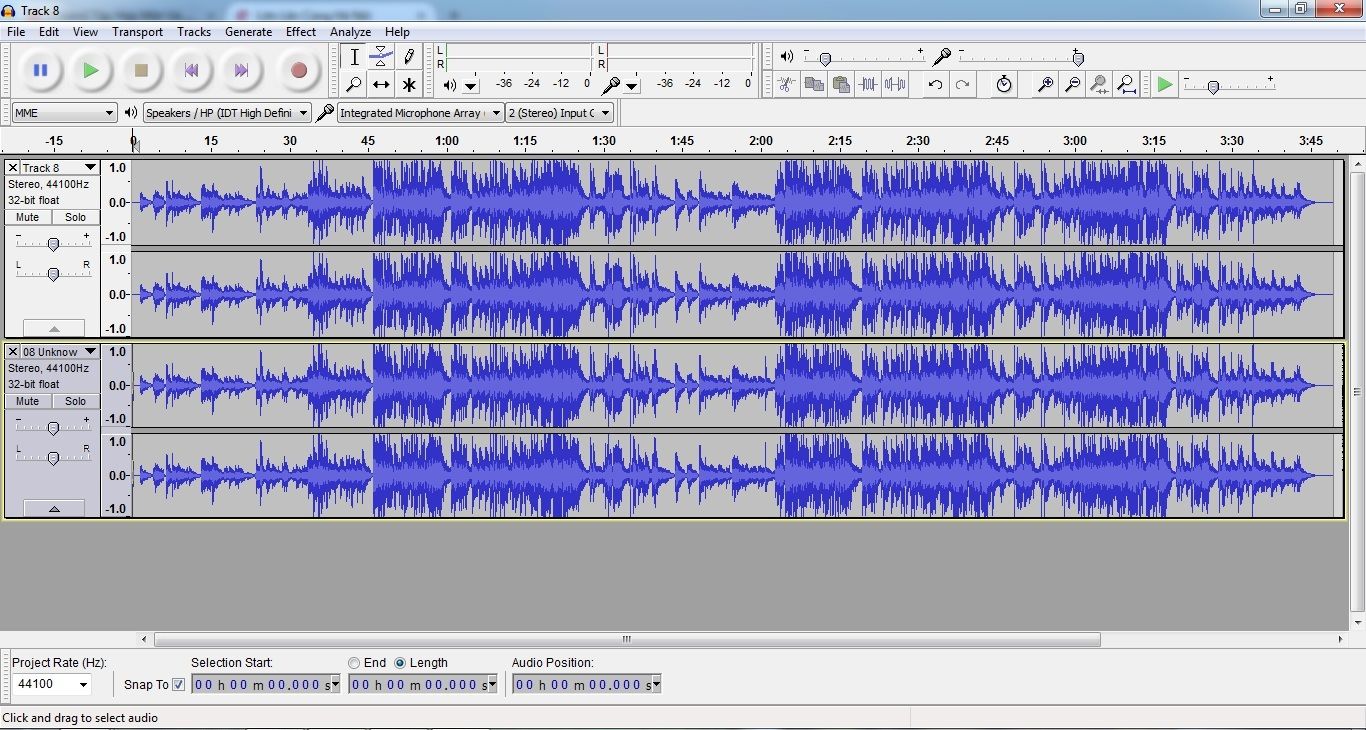The width and height of the screenshot is (1366, 730).
Task: Adjust the input volume slider handle
Action: 1077,58
